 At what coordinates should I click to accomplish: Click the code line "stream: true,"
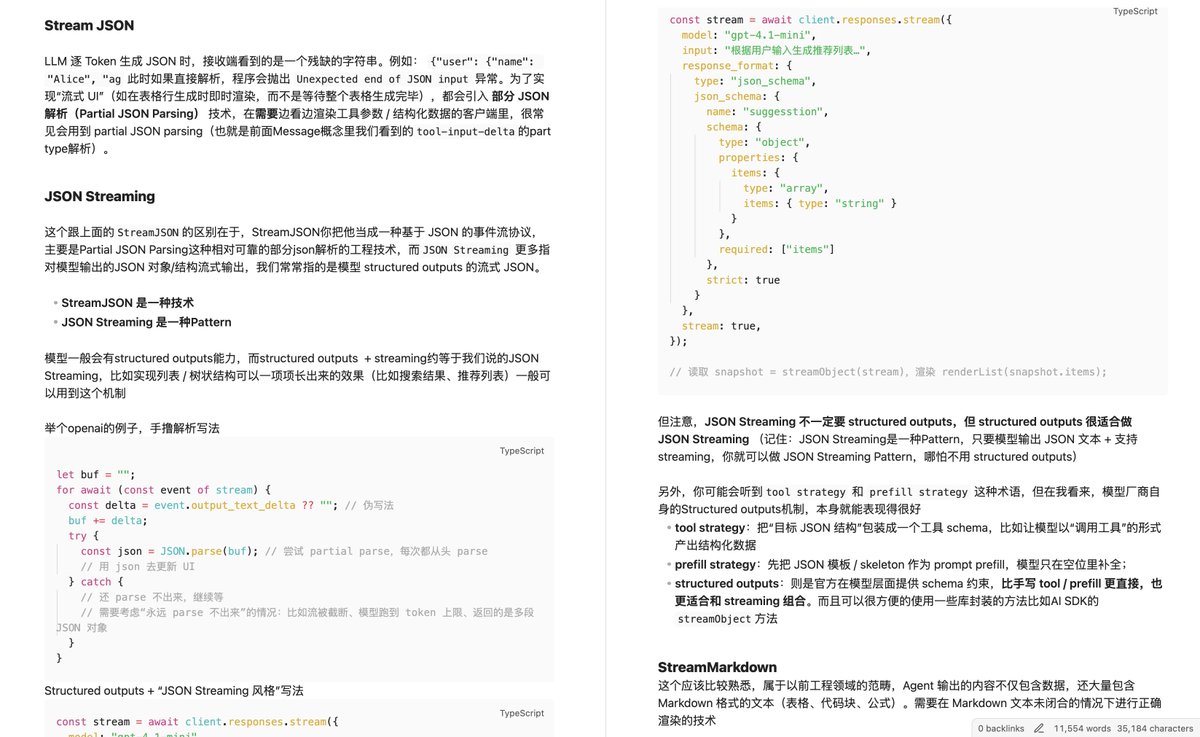click(721, 326)
